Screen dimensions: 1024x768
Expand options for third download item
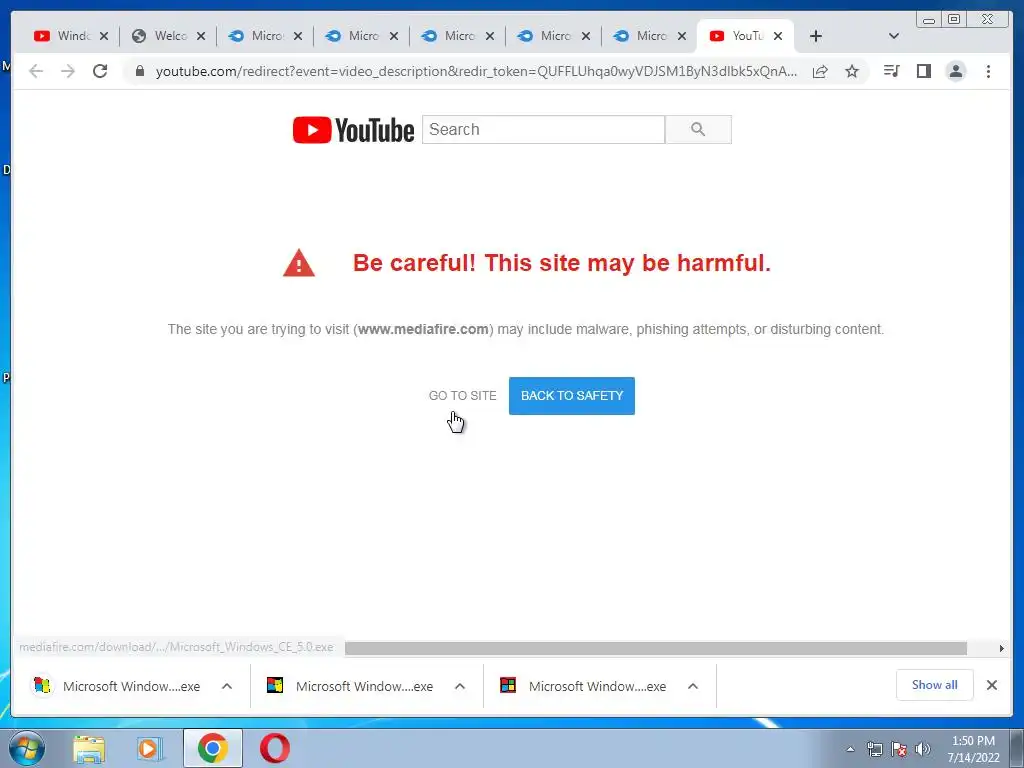693,686
